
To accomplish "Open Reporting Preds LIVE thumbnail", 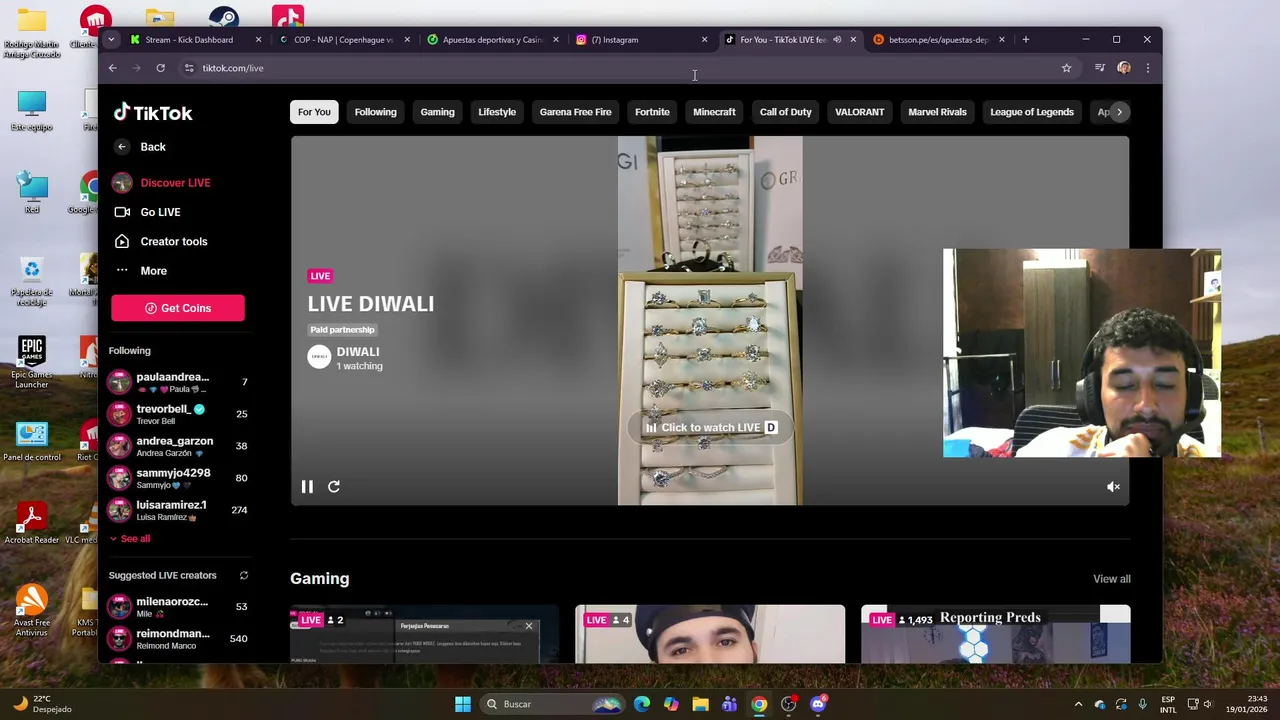I will (995, 634).
